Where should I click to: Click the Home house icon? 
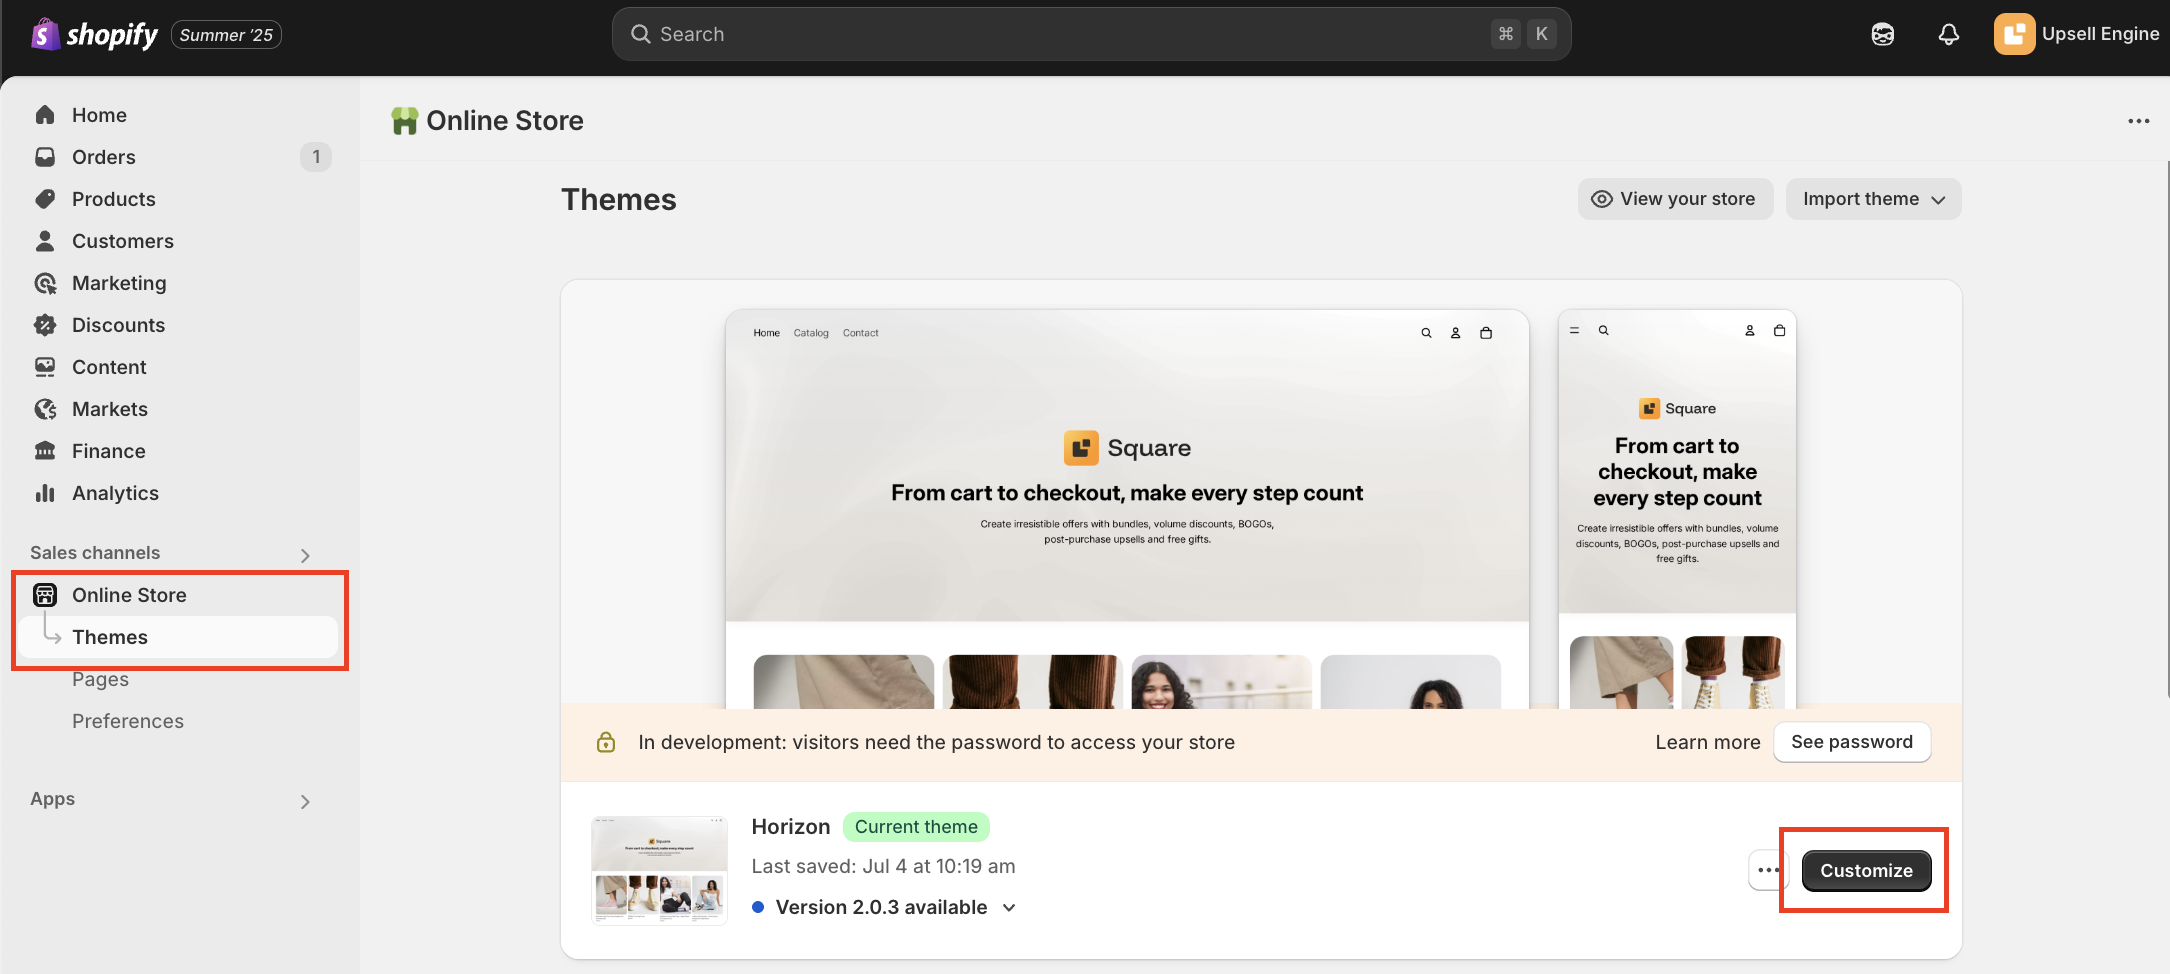45,115
